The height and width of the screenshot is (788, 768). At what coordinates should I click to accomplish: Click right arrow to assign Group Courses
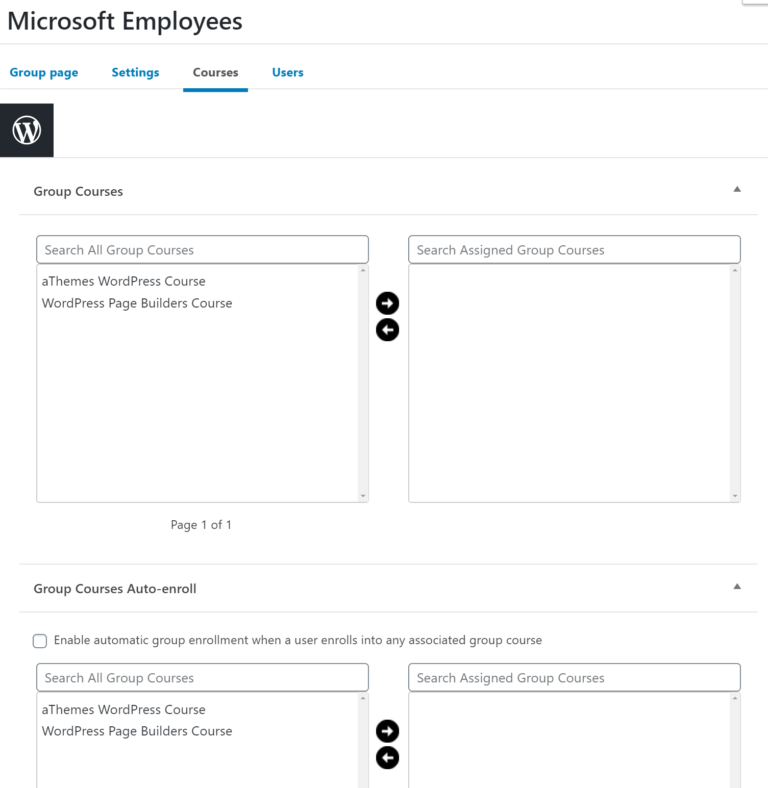[387, 303]
